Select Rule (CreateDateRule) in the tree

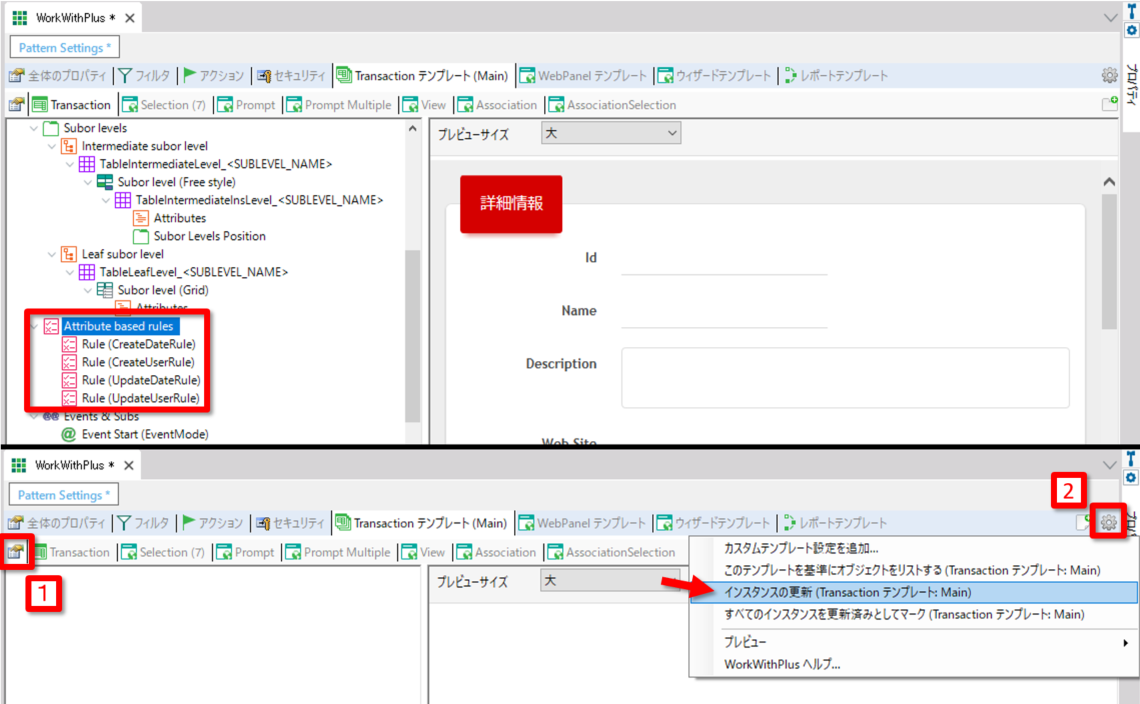click(138, 344)
